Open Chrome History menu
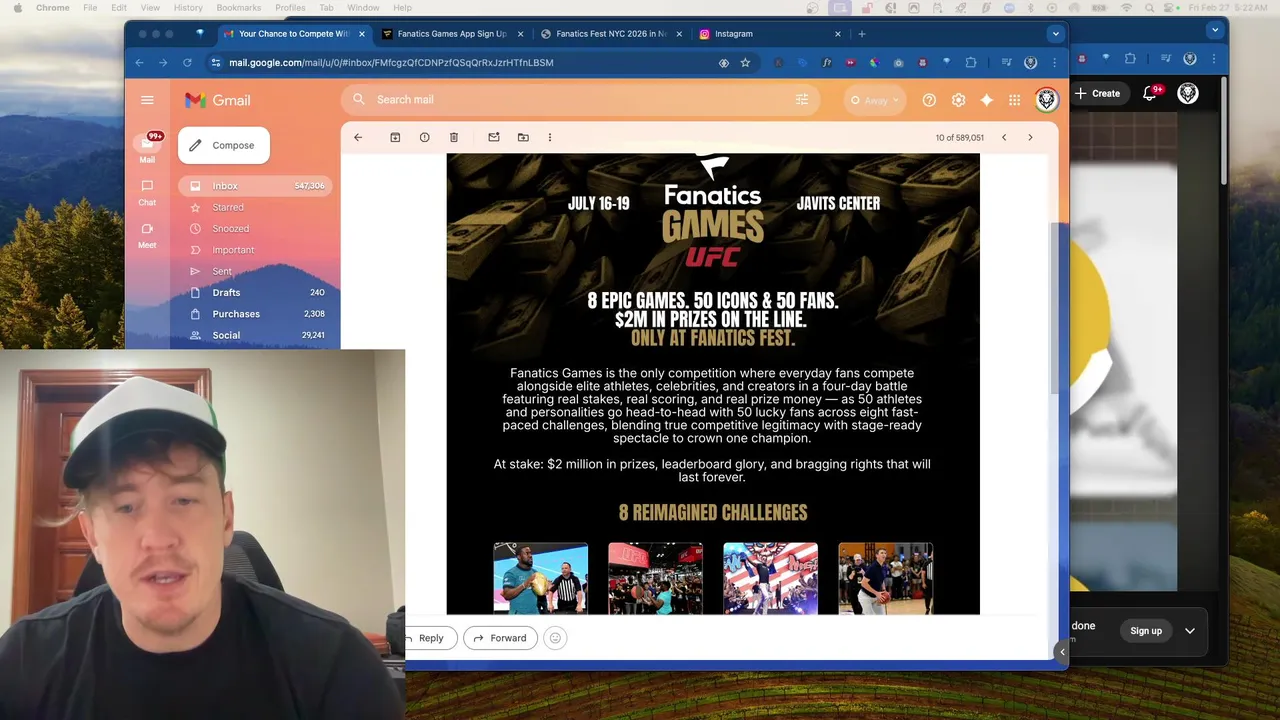This screenshot has width=1280, height=720. 188,7
